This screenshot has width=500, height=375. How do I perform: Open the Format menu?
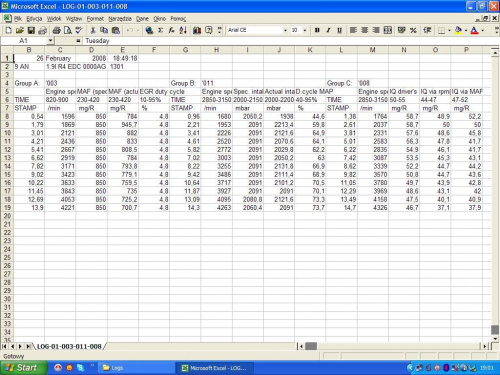[95, 19]
